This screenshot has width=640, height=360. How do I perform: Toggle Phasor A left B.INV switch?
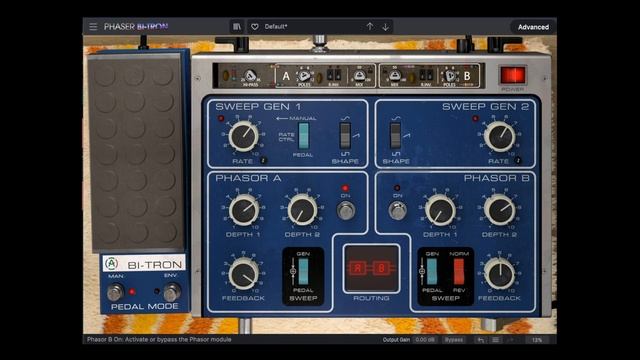point(330,75)
